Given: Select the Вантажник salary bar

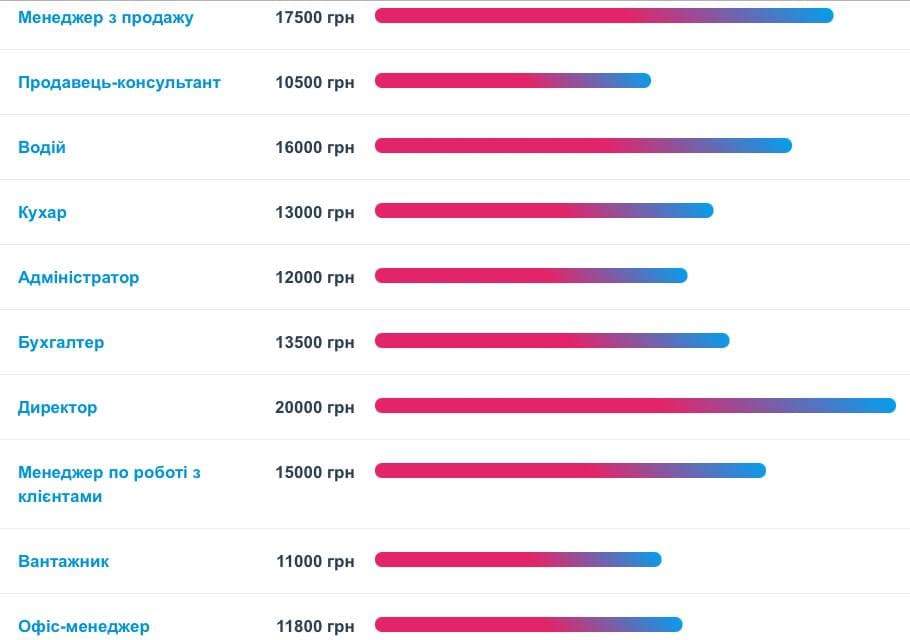Looking at the screenshot, I should 518,560.
